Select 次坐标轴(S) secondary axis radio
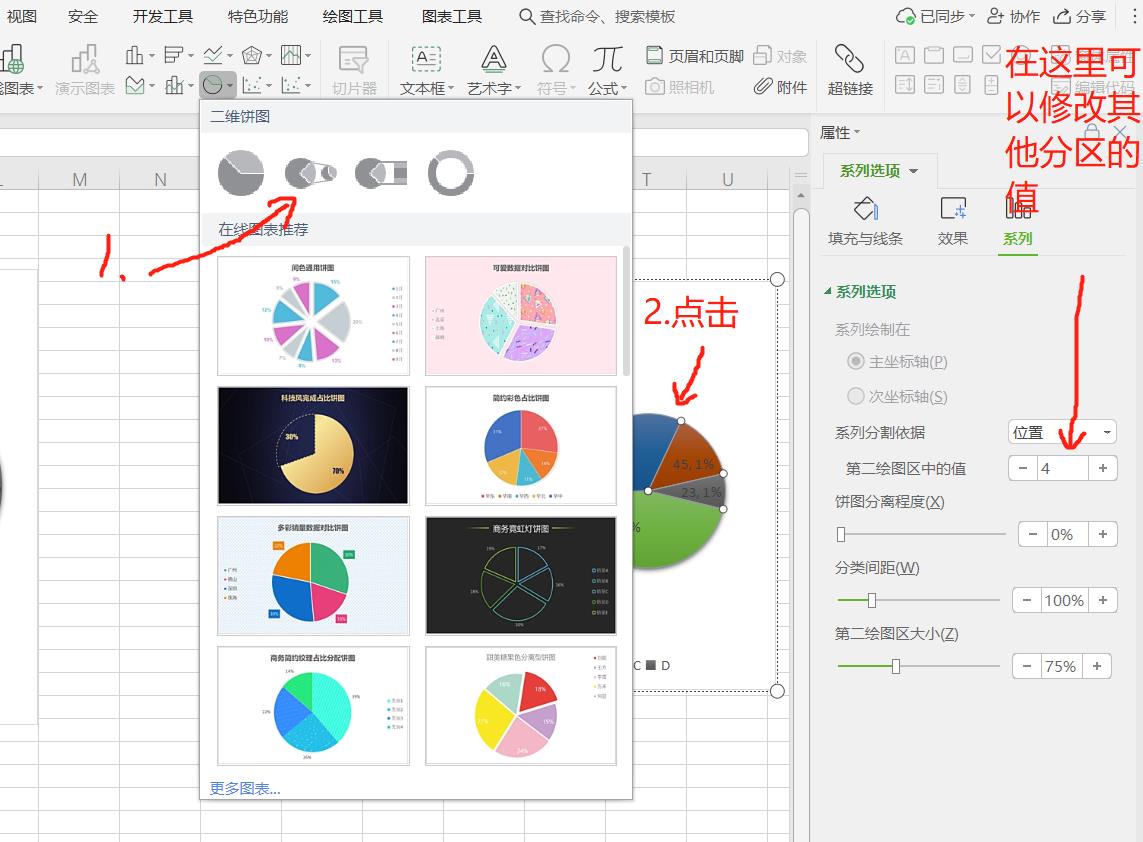1143x842 pixels. click(x=856, y=396)
